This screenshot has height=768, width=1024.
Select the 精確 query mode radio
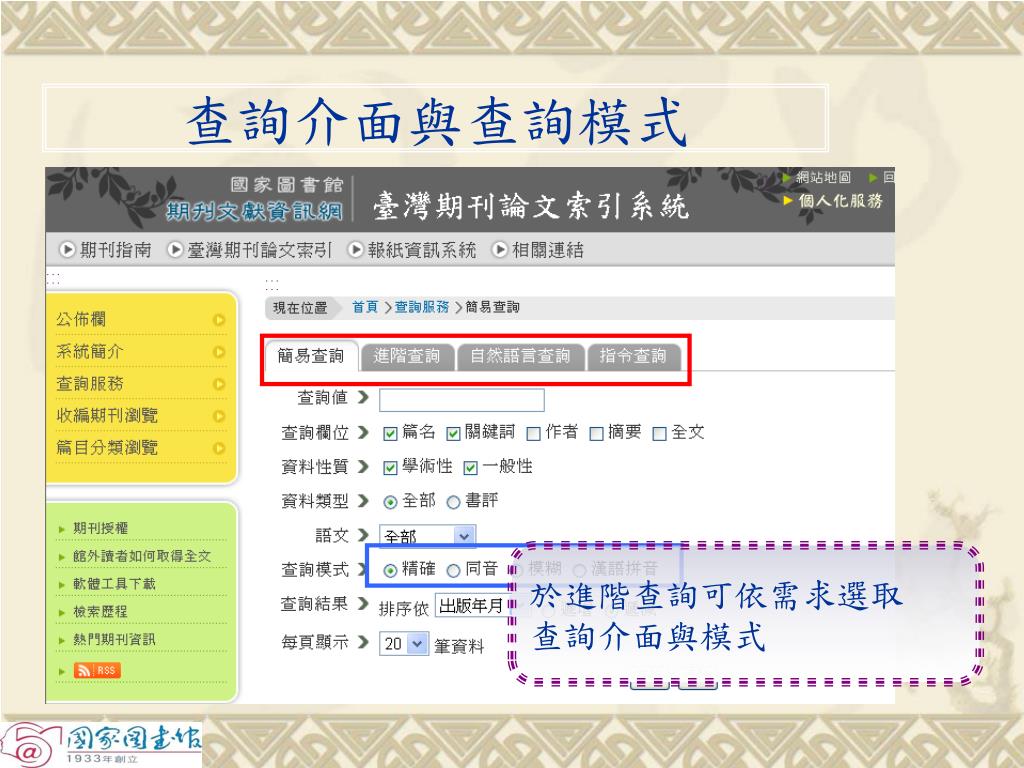pyautogui.click(x=390, y=571)
